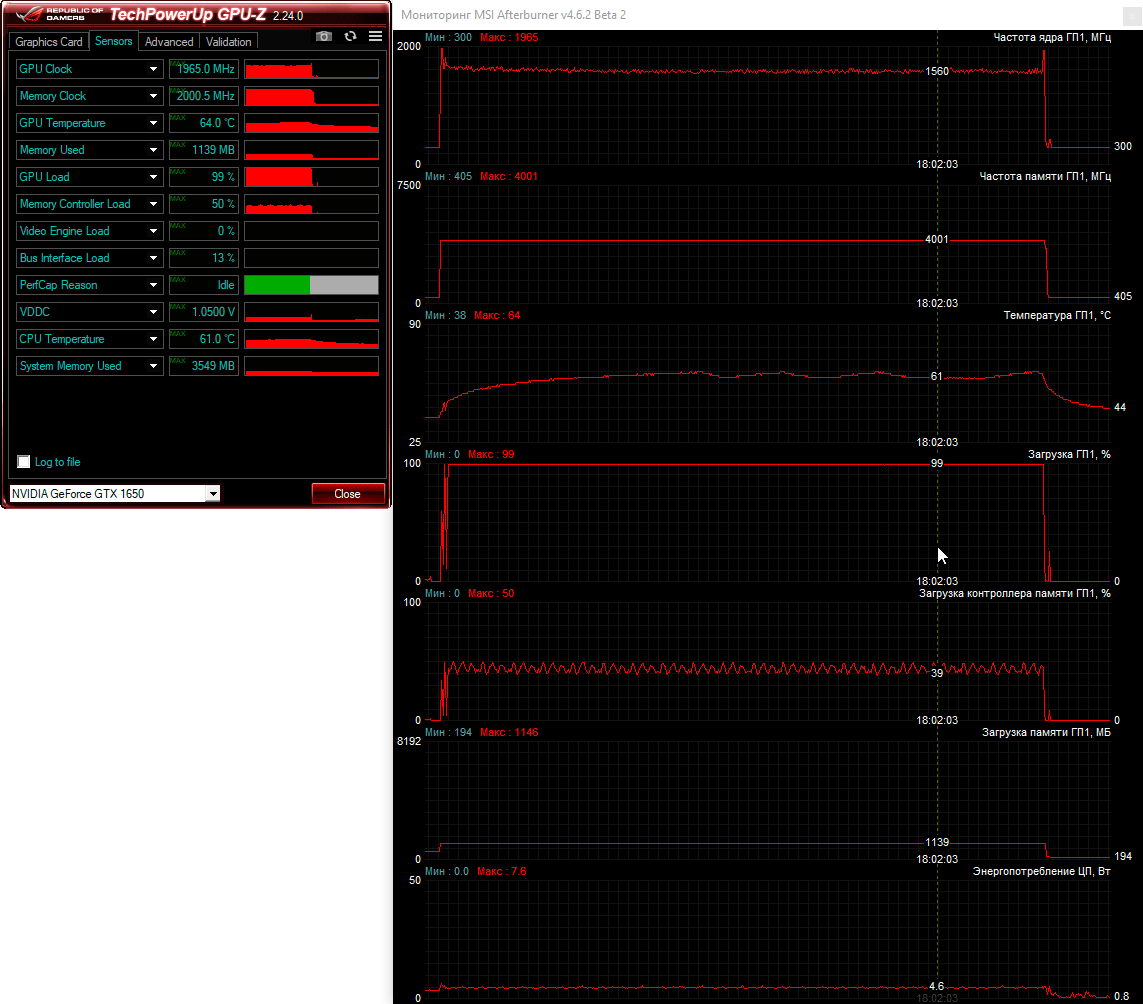Go to the Validation tab
Image resolution: width=1143 pixels, height=1004 pixels.
tap(228, 42)
